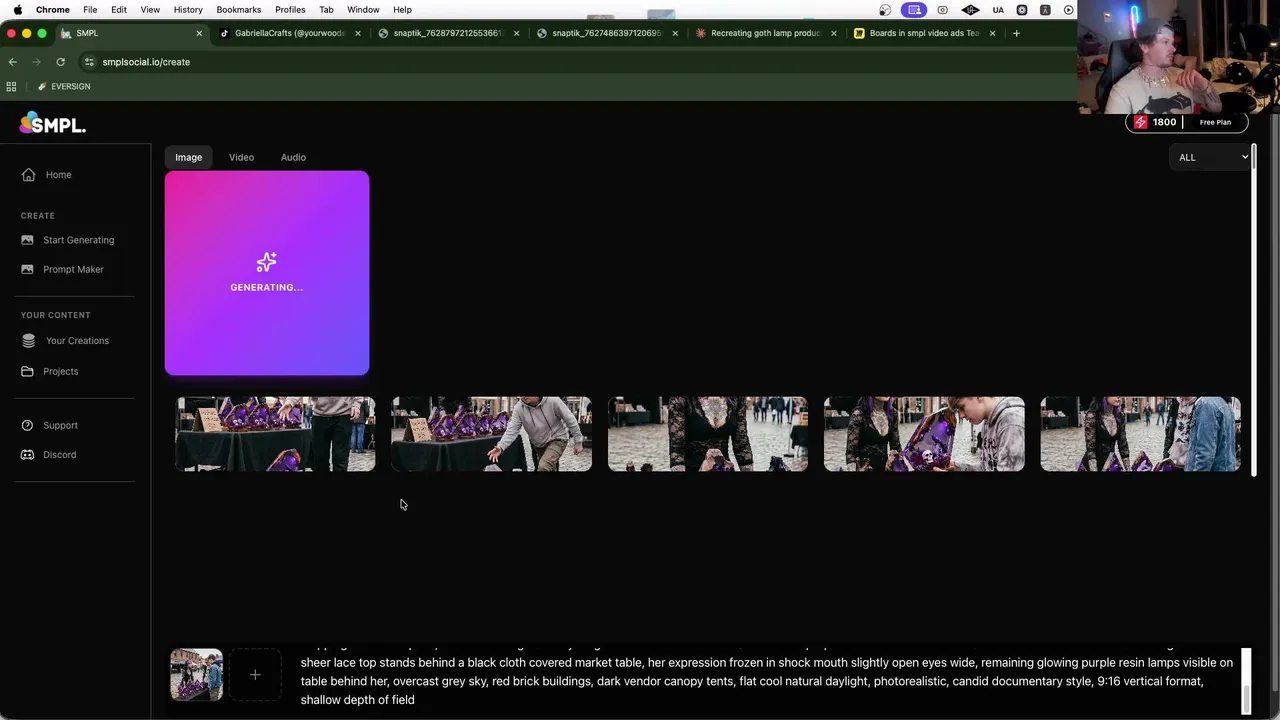
Task: Switch to second snaptik tab
Action: pos(606,33)
